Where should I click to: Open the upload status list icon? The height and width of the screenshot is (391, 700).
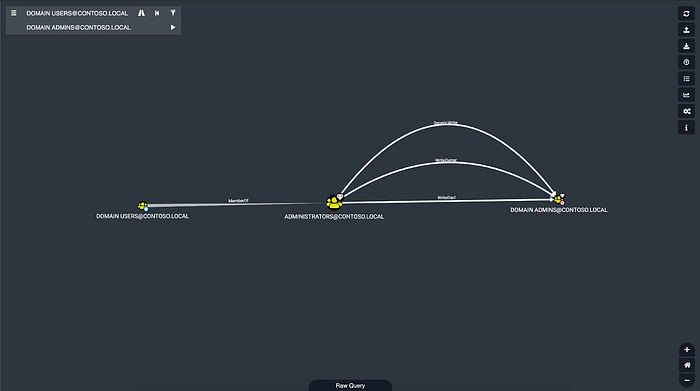click(x=686, y=79)
